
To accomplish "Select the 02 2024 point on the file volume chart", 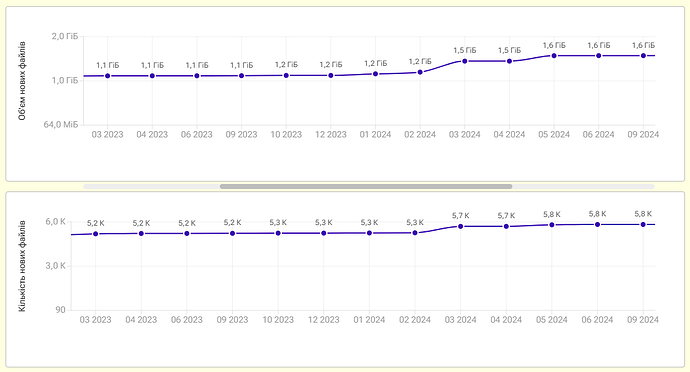I will pos(420,72).
